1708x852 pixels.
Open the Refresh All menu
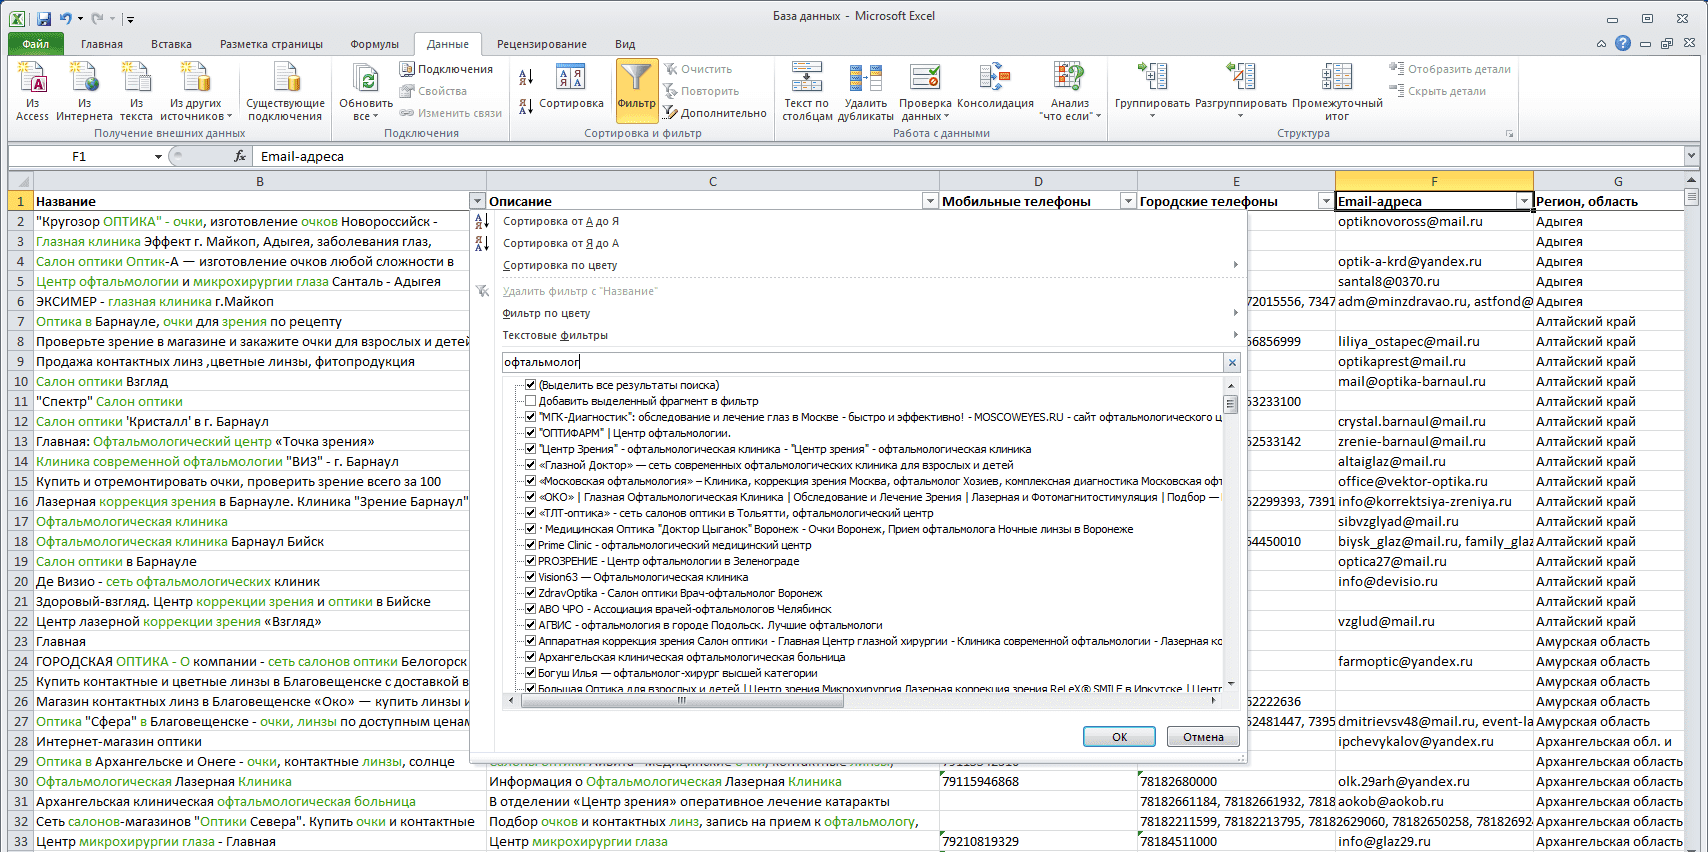point(366,91)
